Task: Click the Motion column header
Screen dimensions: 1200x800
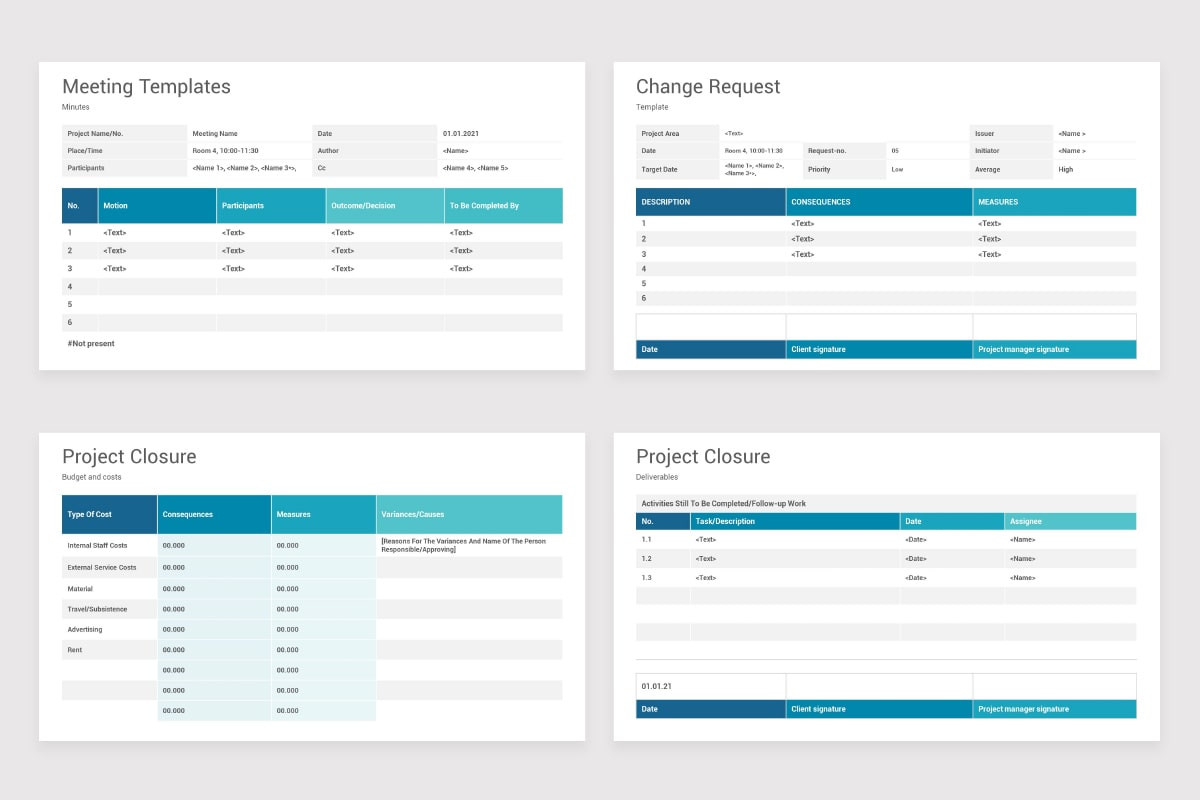Action: pyautogui.click(x=115, y=206)
